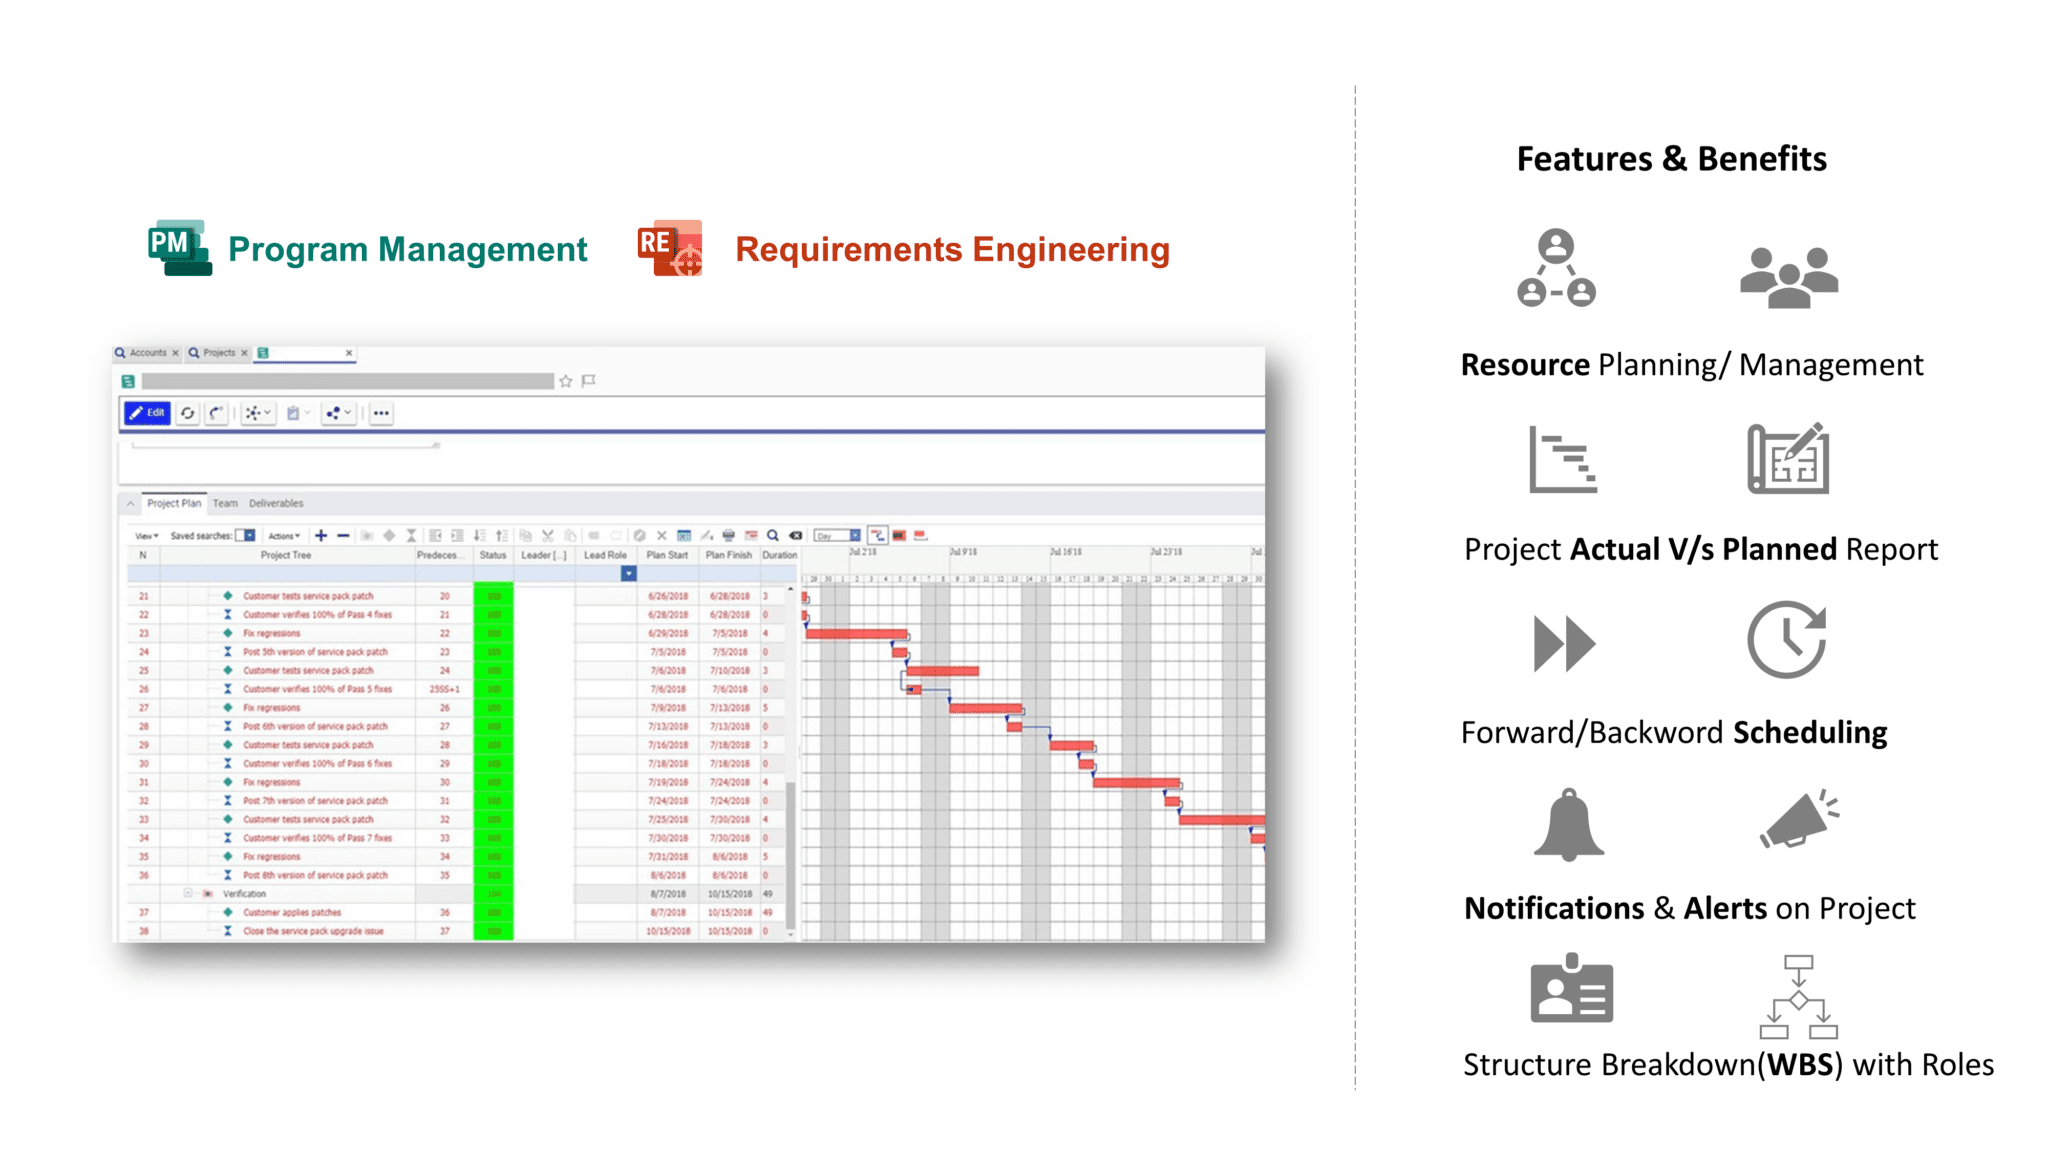
Task: Select the Team tab
Action: click(x=225, y=503)
